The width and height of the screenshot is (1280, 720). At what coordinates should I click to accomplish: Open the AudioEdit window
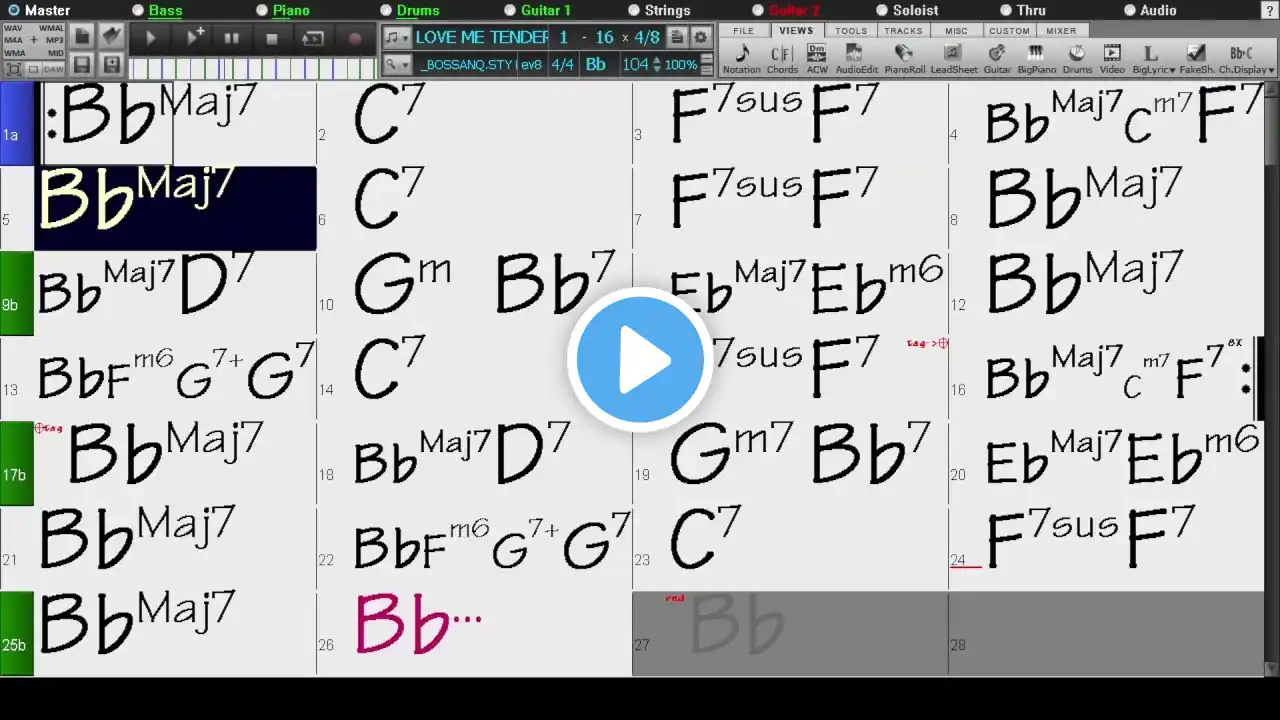856,59
